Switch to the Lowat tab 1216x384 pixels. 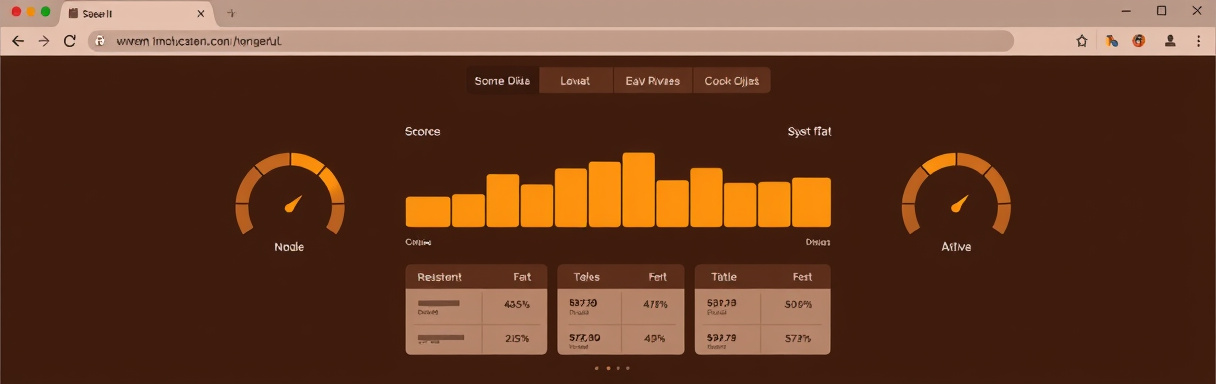[575, 81]
